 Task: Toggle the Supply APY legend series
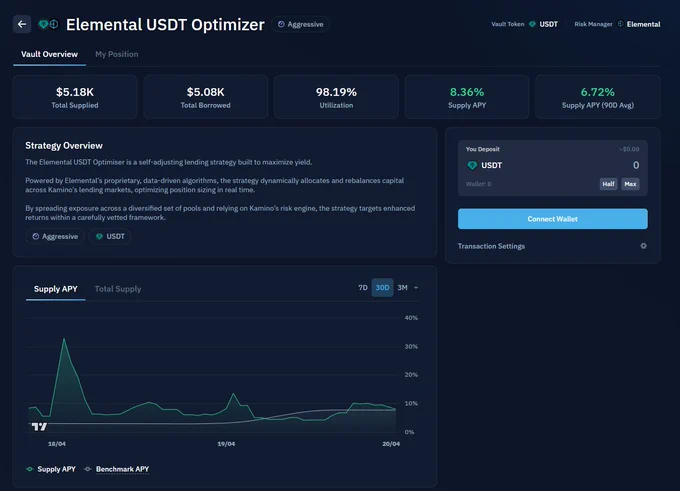51,469
